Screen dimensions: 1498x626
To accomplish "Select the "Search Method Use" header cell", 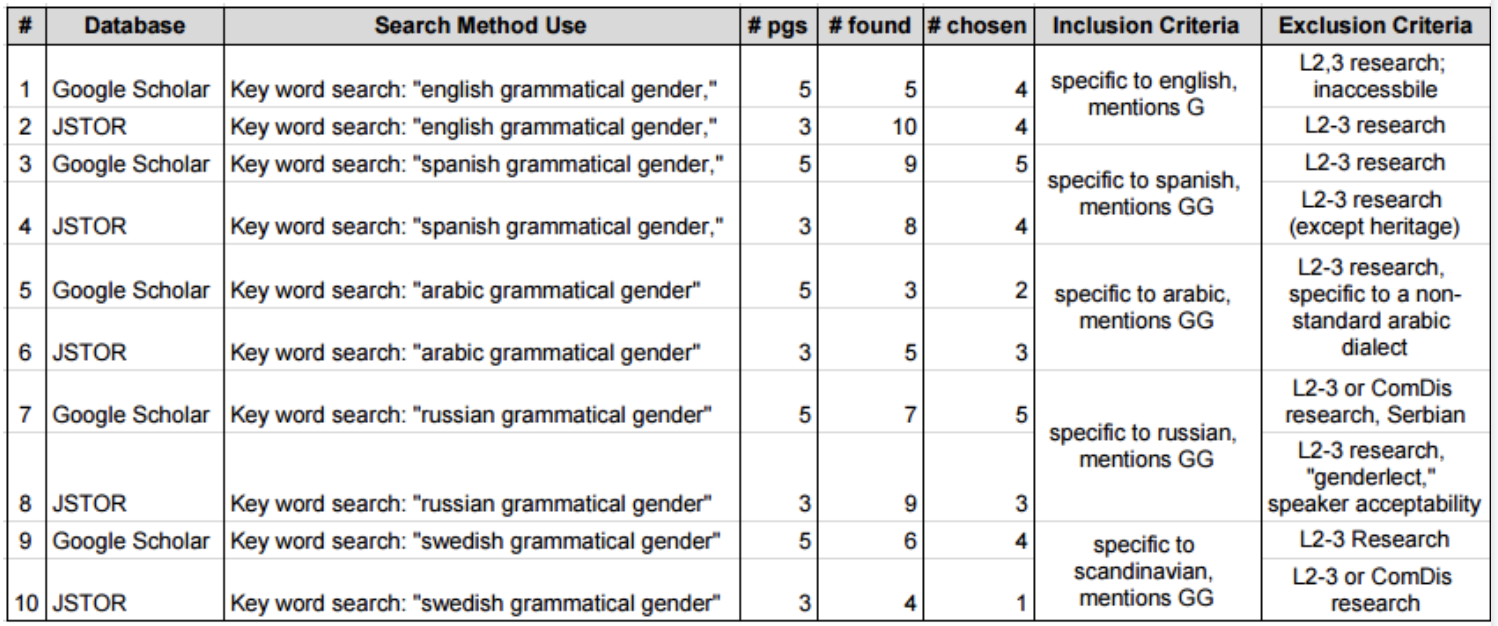I will [480, 26].
